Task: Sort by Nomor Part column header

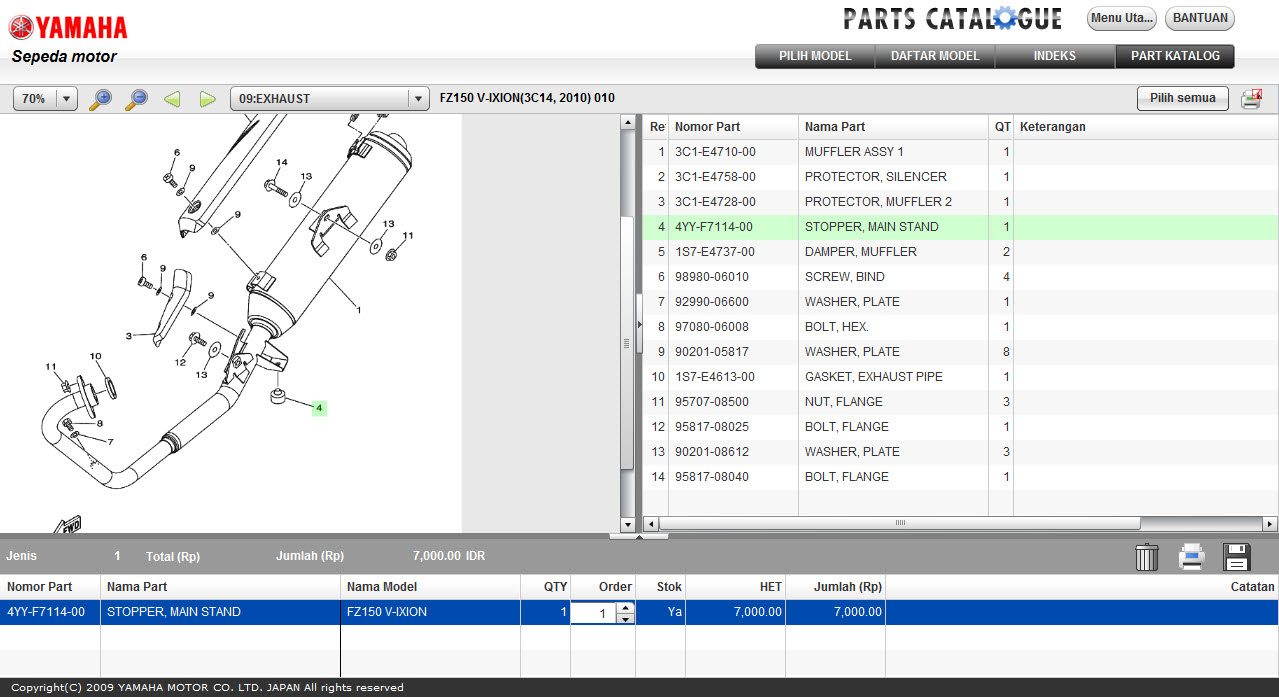Action: 733,127
